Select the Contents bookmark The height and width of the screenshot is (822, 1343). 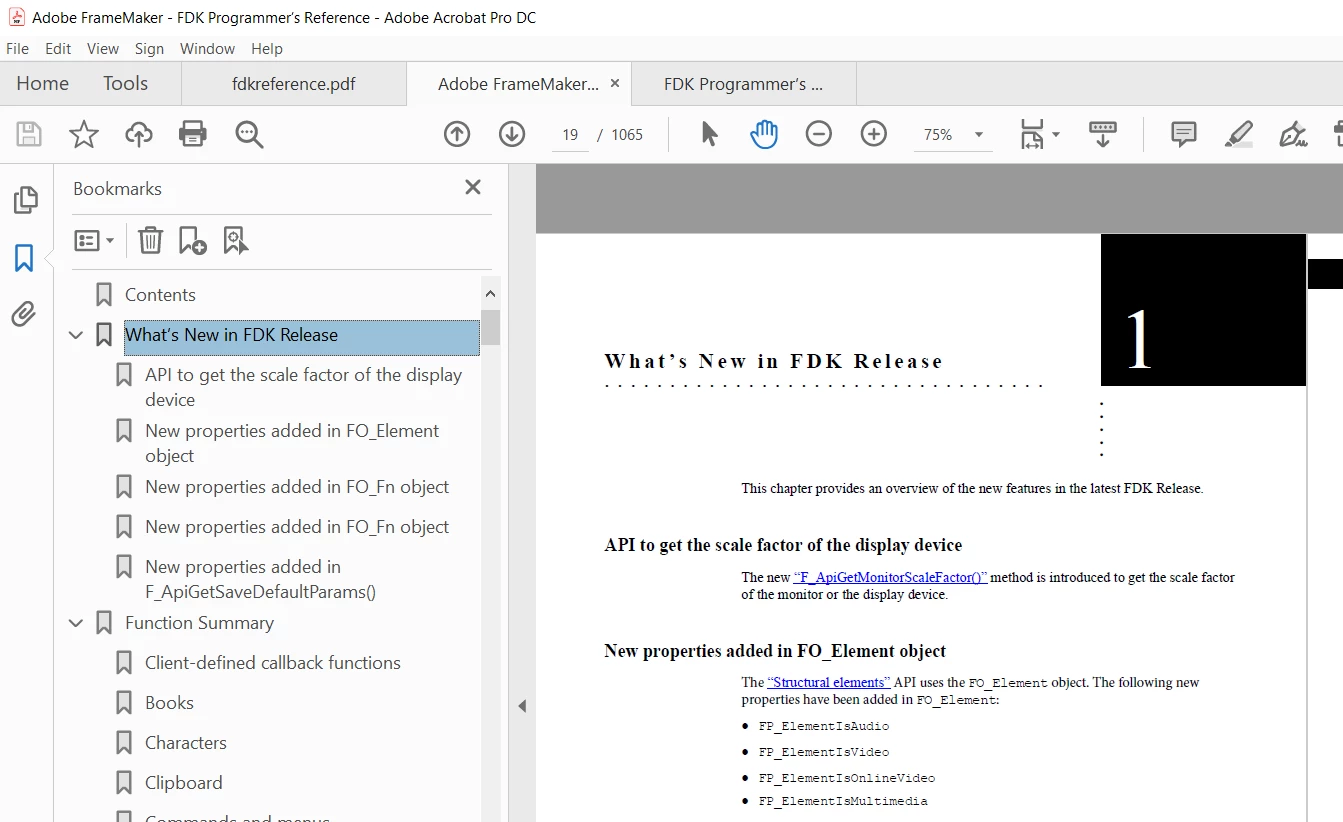[x=160, y=295]
